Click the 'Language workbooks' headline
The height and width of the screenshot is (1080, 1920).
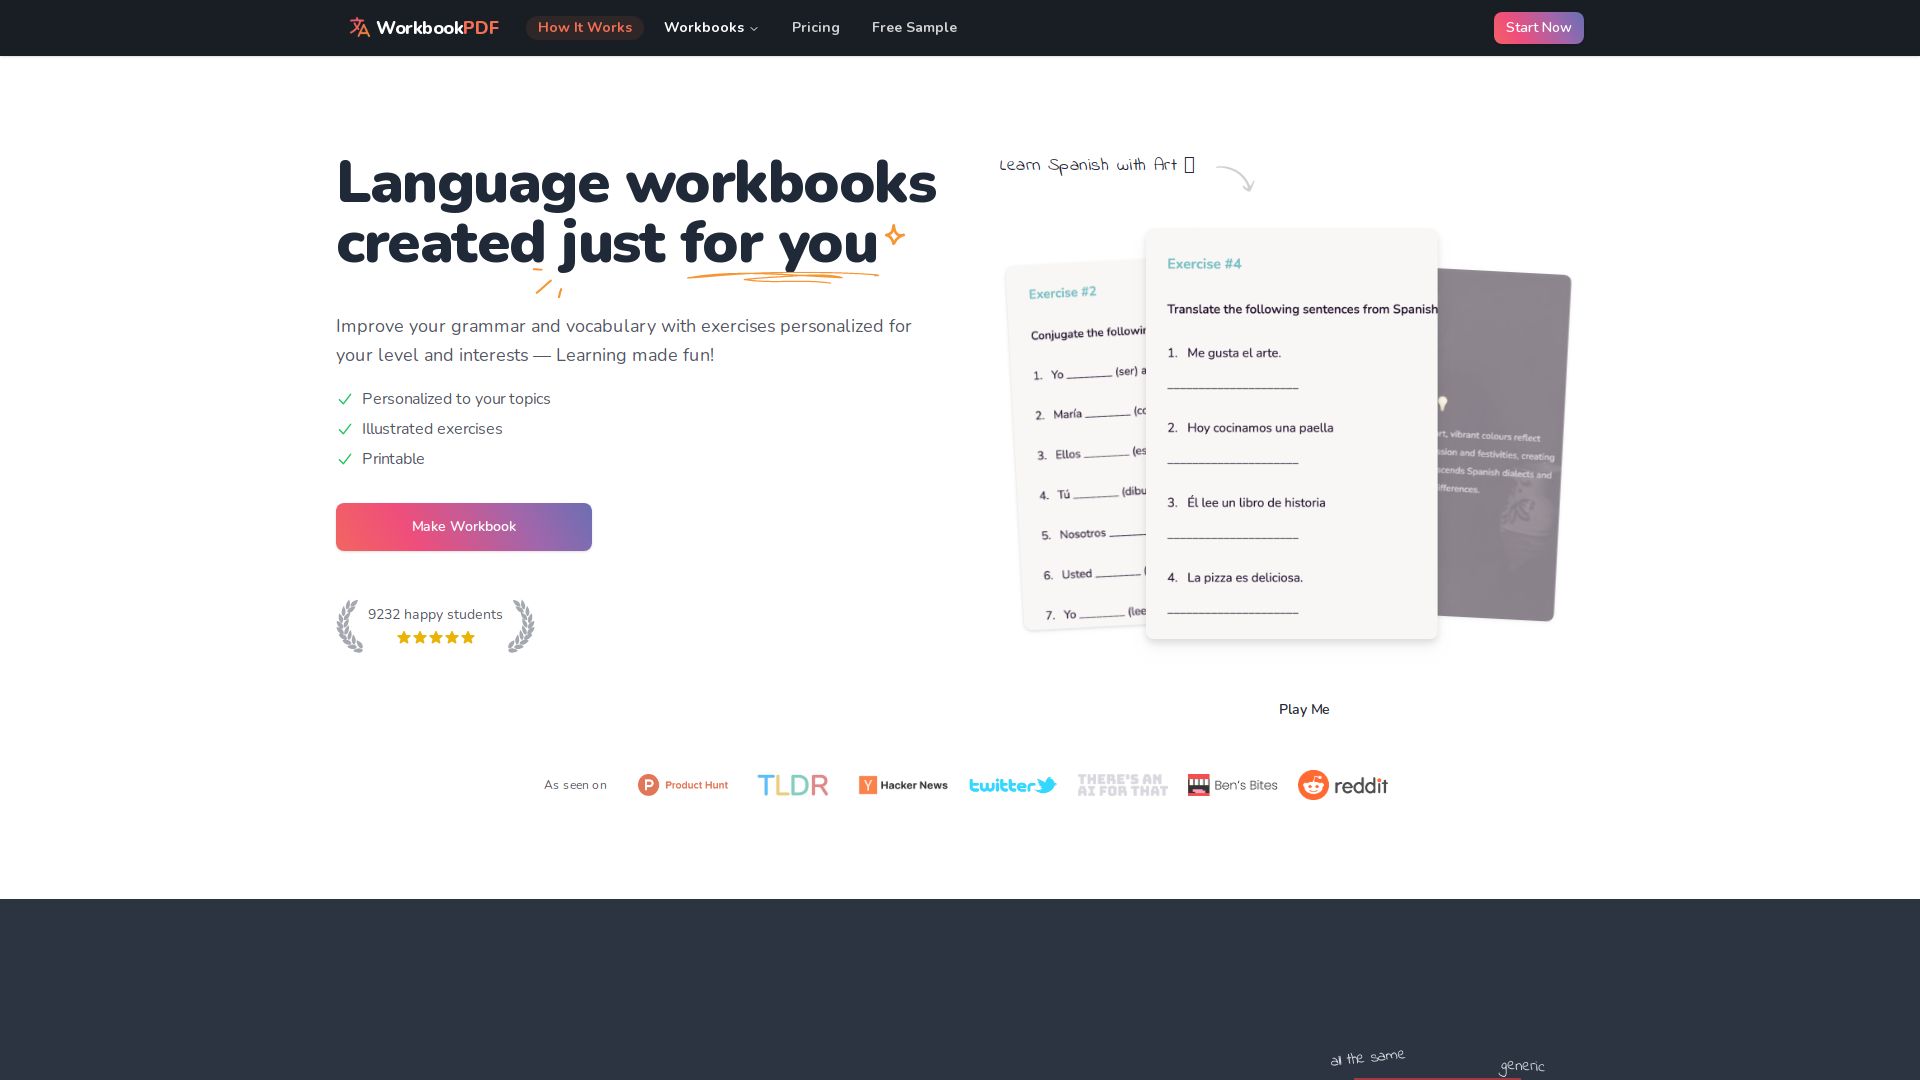pyautogui.click(x=636, y=183)
